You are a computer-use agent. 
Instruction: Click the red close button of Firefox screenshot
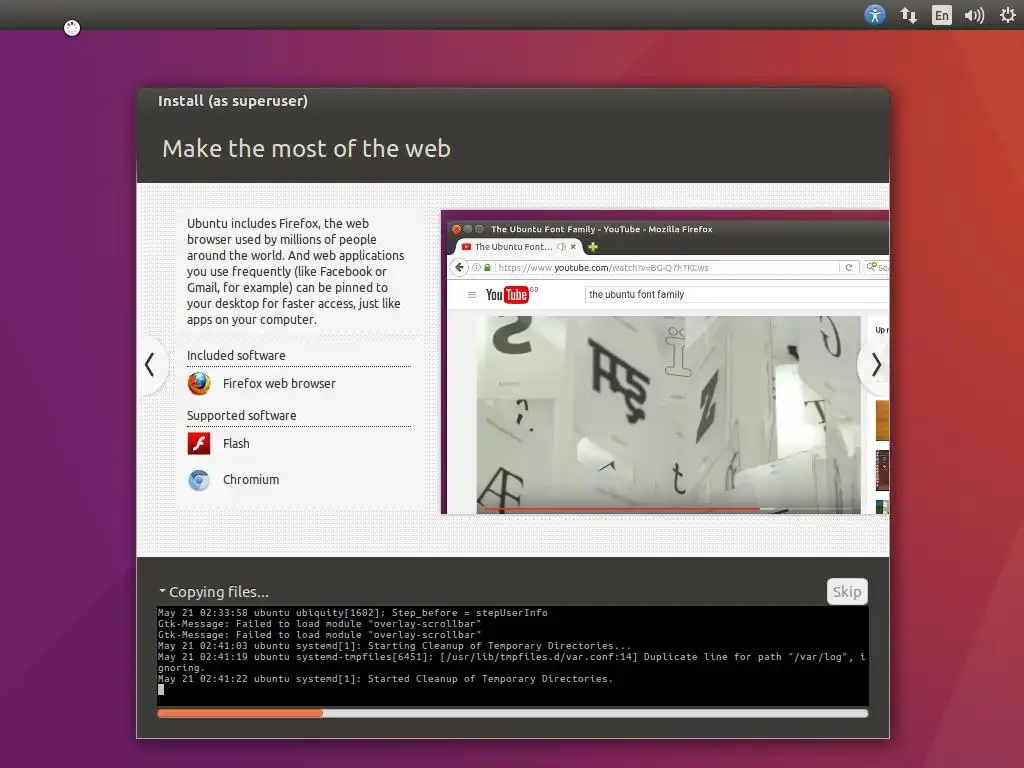(x=456, y=229)
